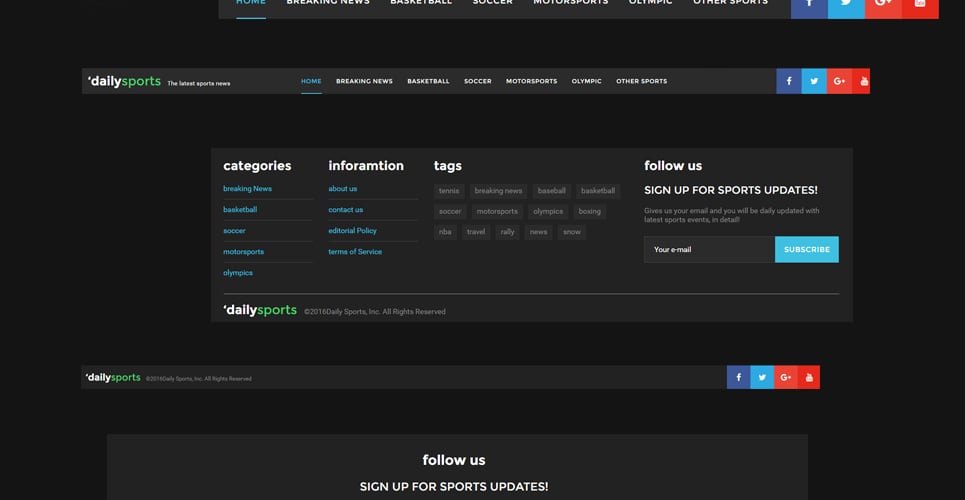Viewport: 965px width, 500px height.
Task: Click Facebook icon in the slim copyright footer bar
Action: [x=739, y=377]
